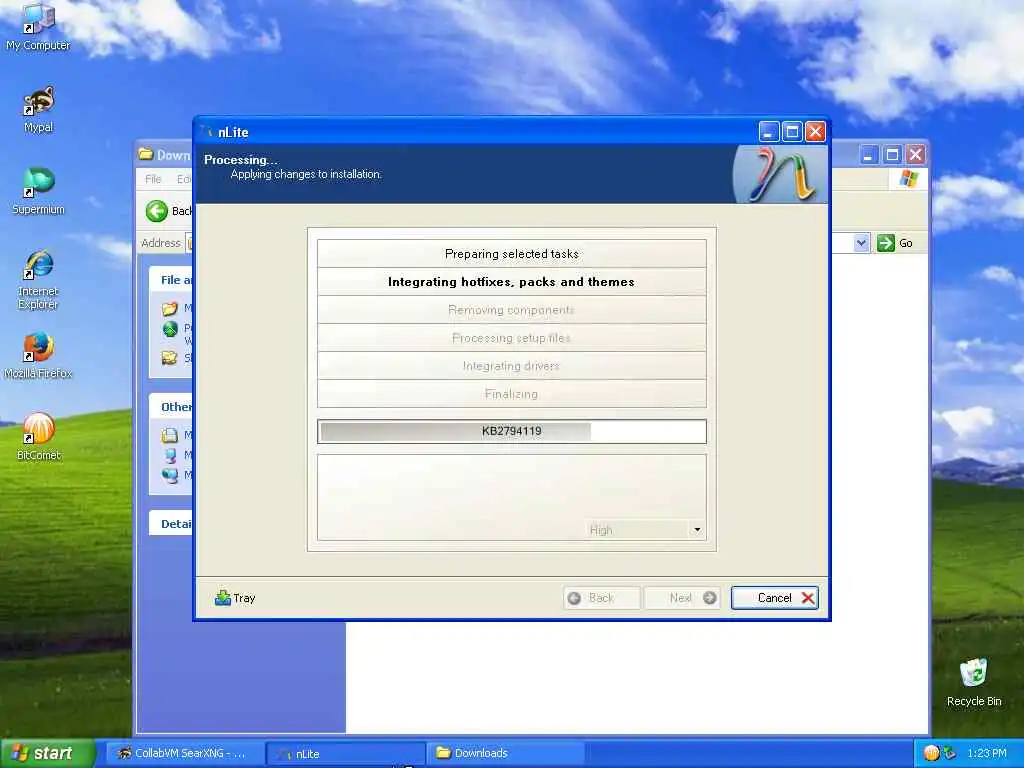Click the disabled Next button in nLite
The image size is (1024, 768).
click(682, 598)
